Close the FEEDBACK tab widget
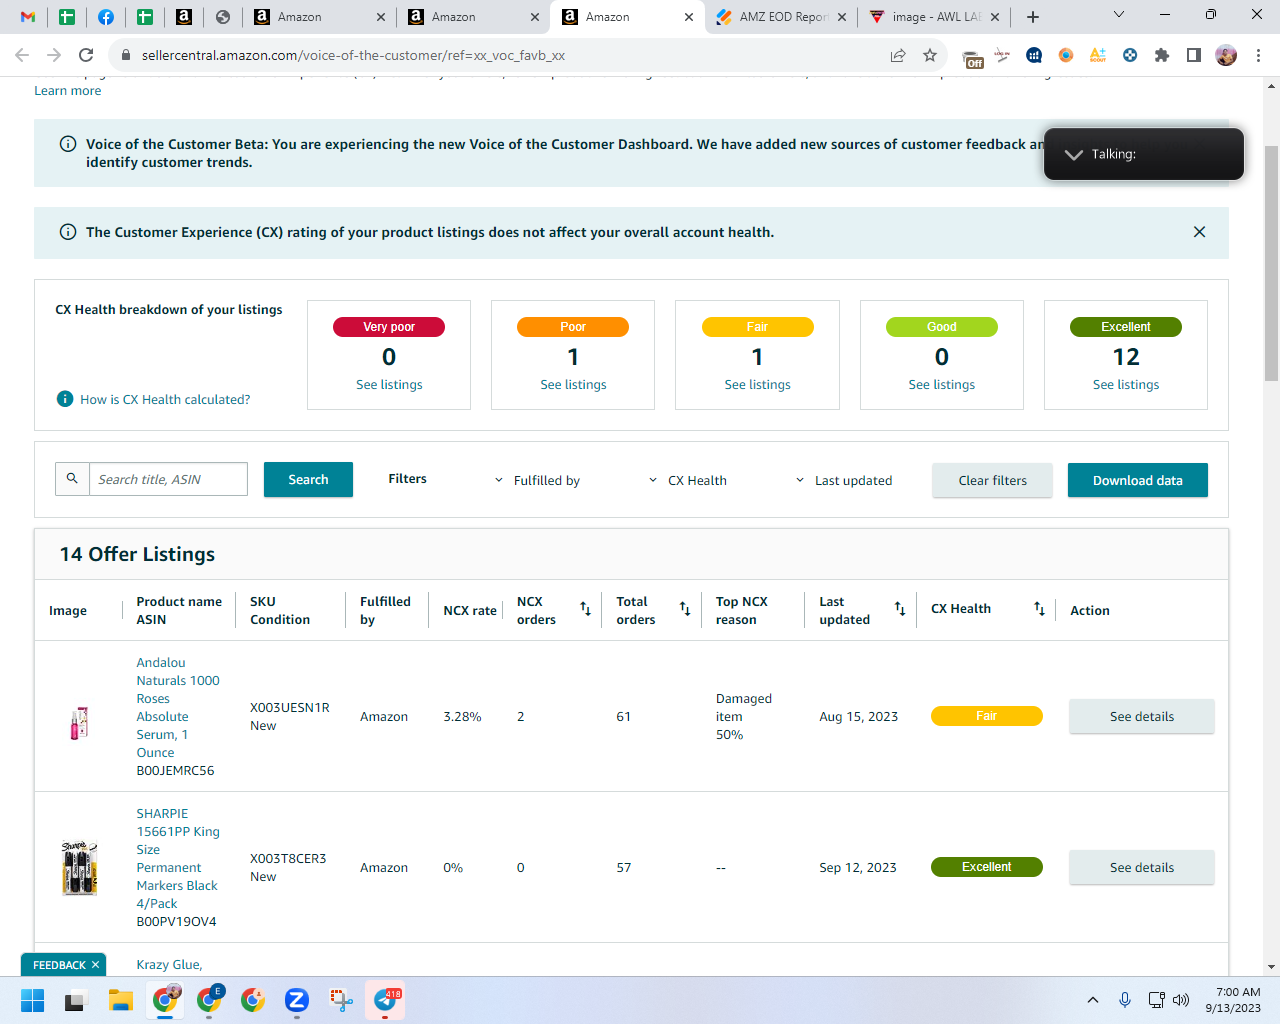1280x1024 pixels. (x=95, y=965)
